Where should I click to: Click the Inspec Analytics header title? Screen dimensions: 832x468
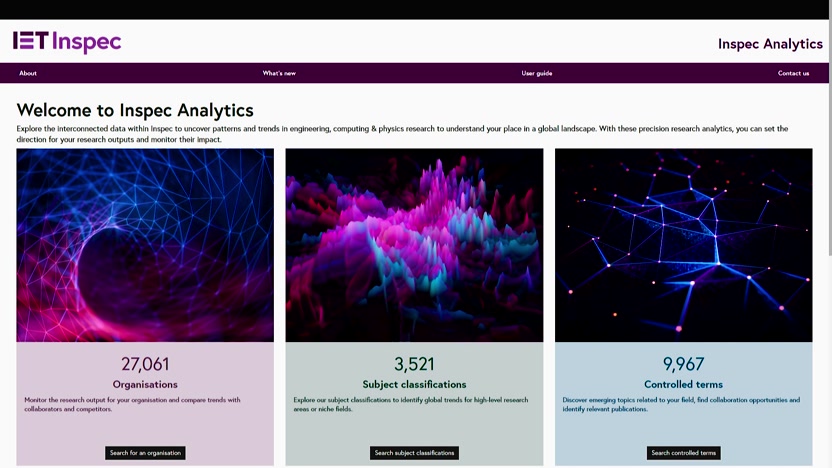point(770,44)
